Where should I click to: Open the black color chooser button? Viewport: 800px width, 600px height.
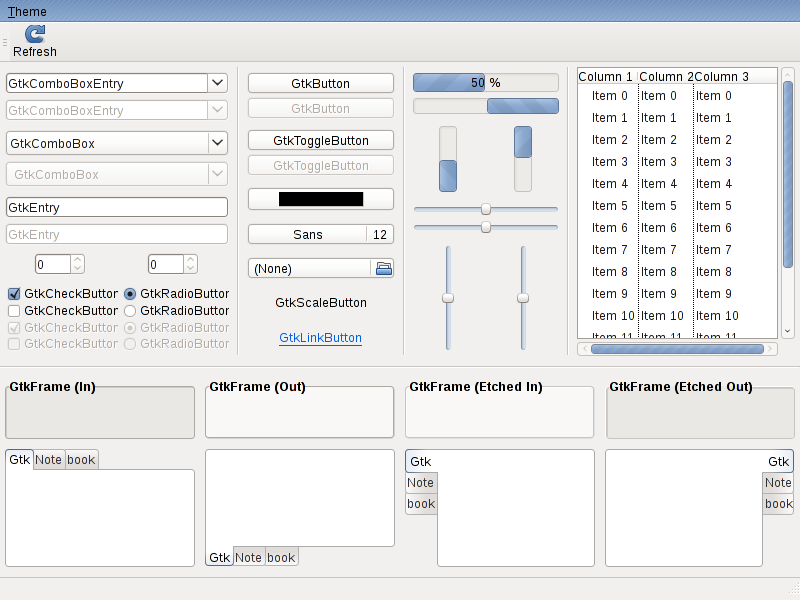(x=321, y=199)
